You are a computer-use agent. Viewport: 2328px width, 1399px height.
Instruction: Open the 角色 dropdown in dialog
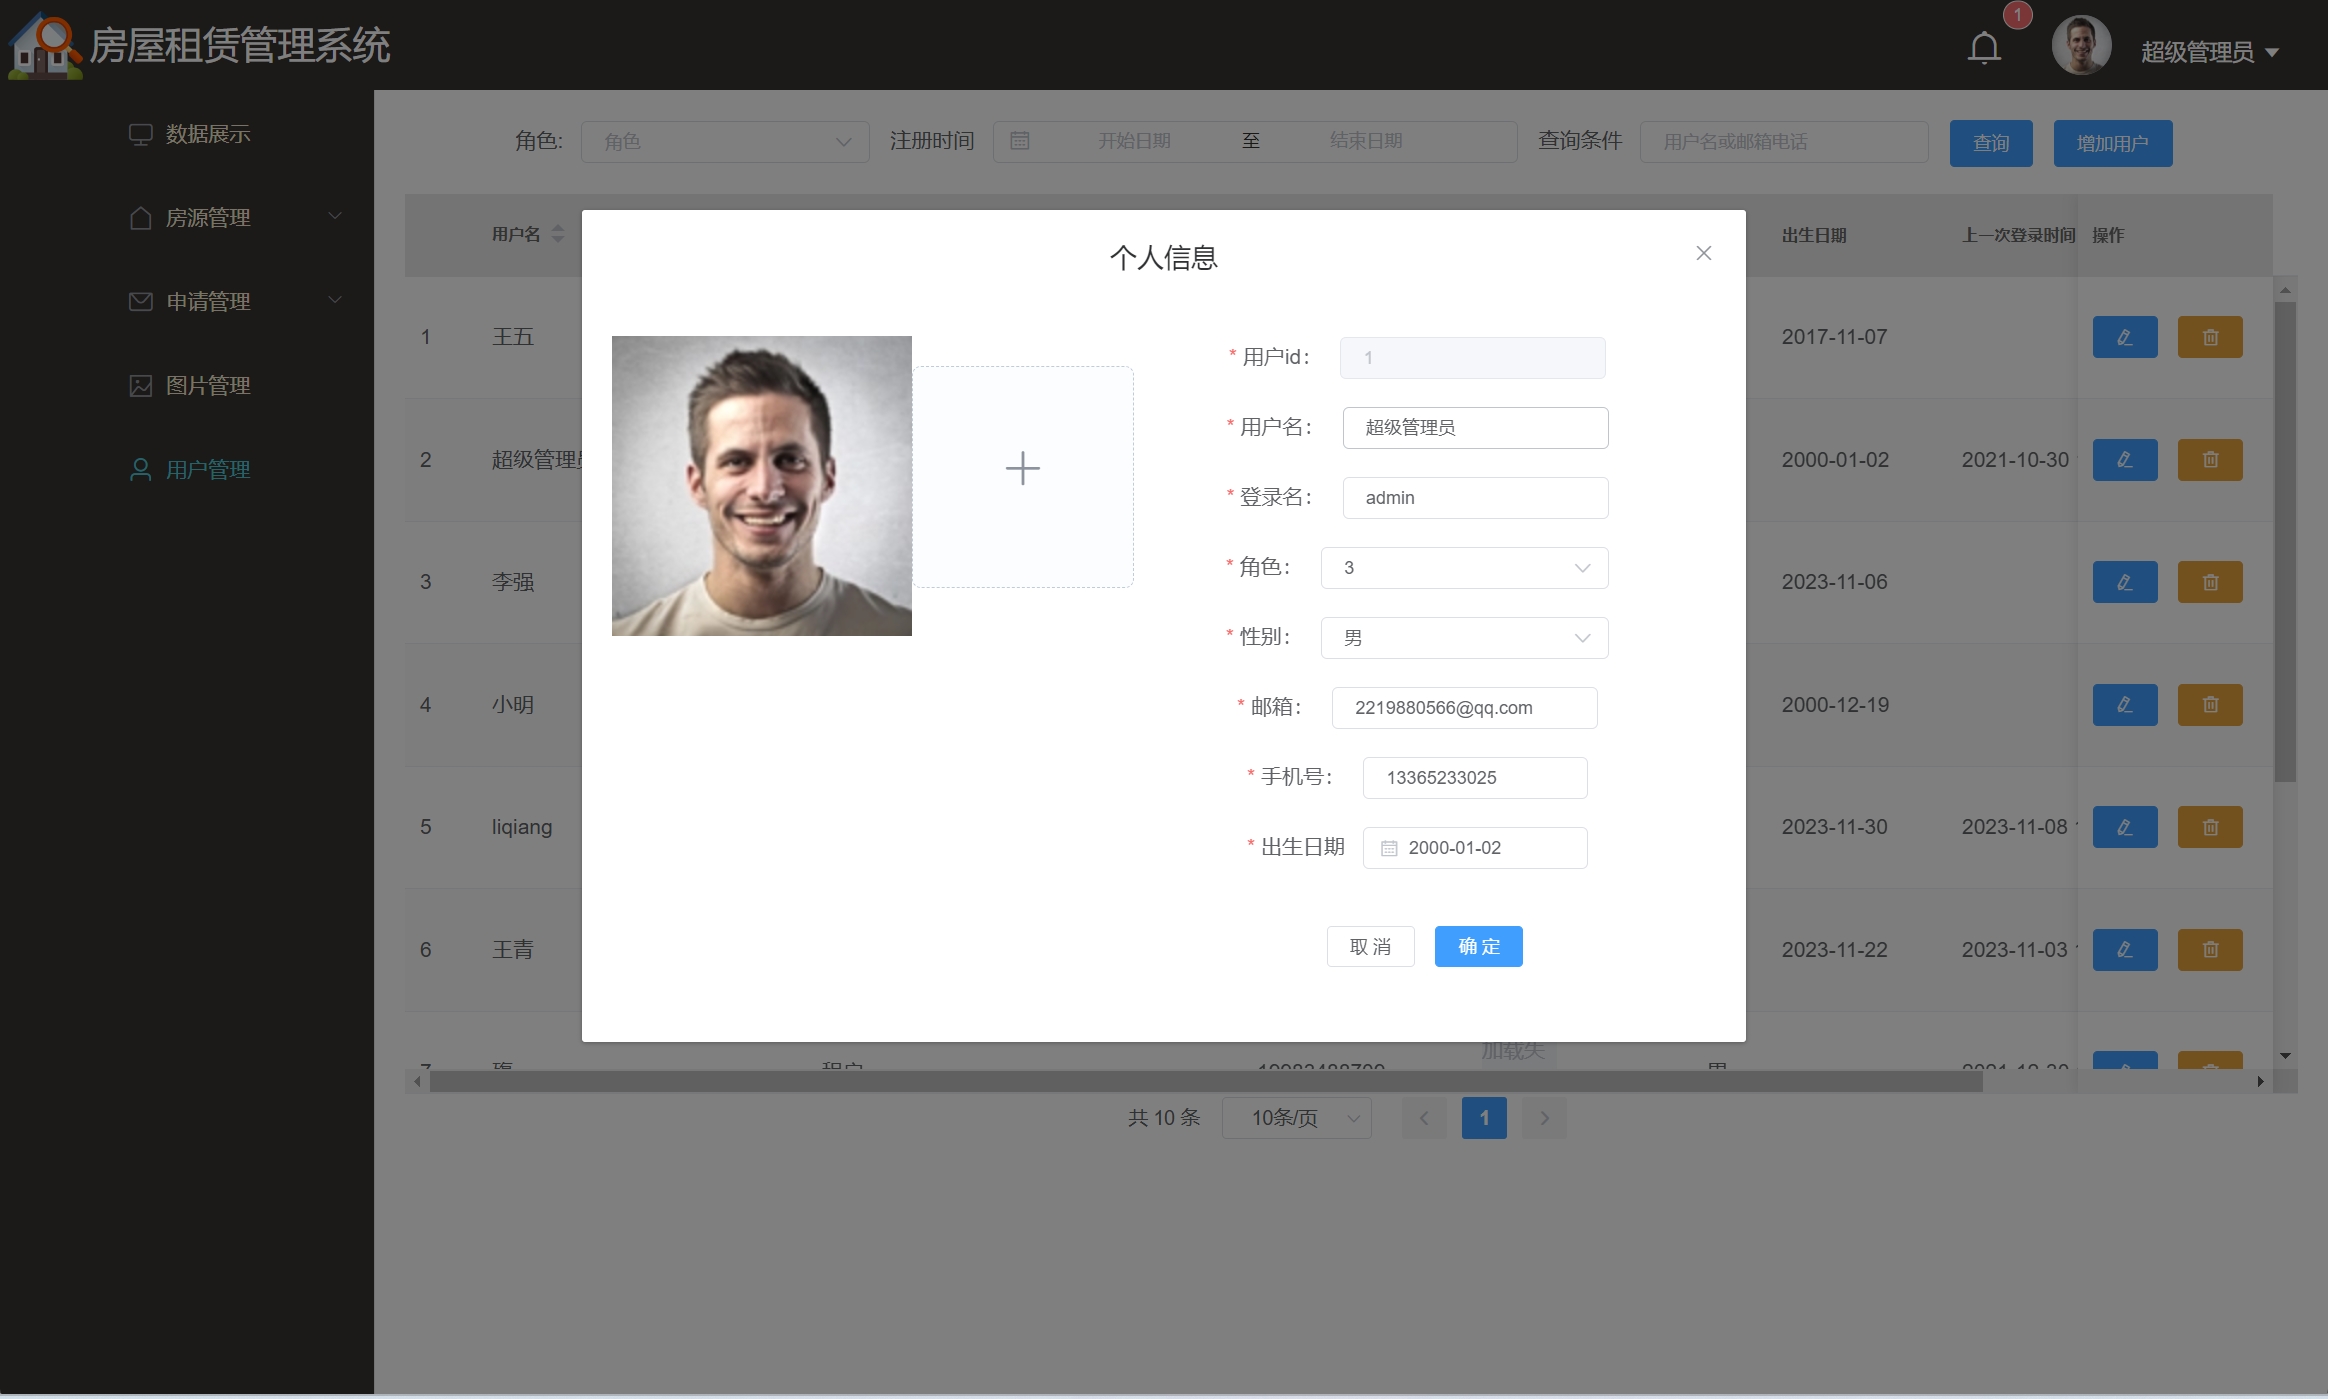click(1464, 568)
